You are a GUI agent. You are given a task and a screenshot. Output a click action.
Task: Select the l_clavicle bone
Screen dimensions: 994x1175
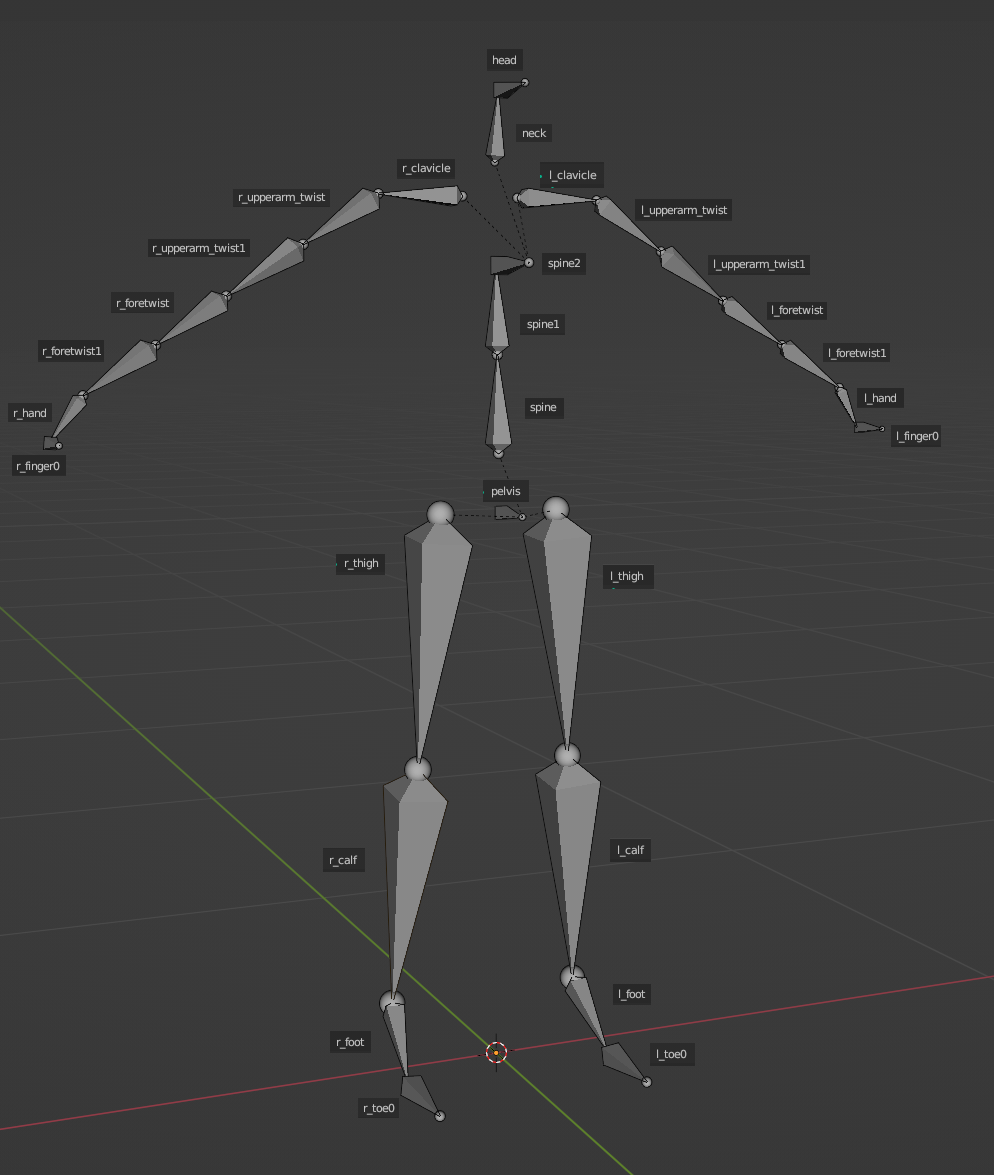557,198
